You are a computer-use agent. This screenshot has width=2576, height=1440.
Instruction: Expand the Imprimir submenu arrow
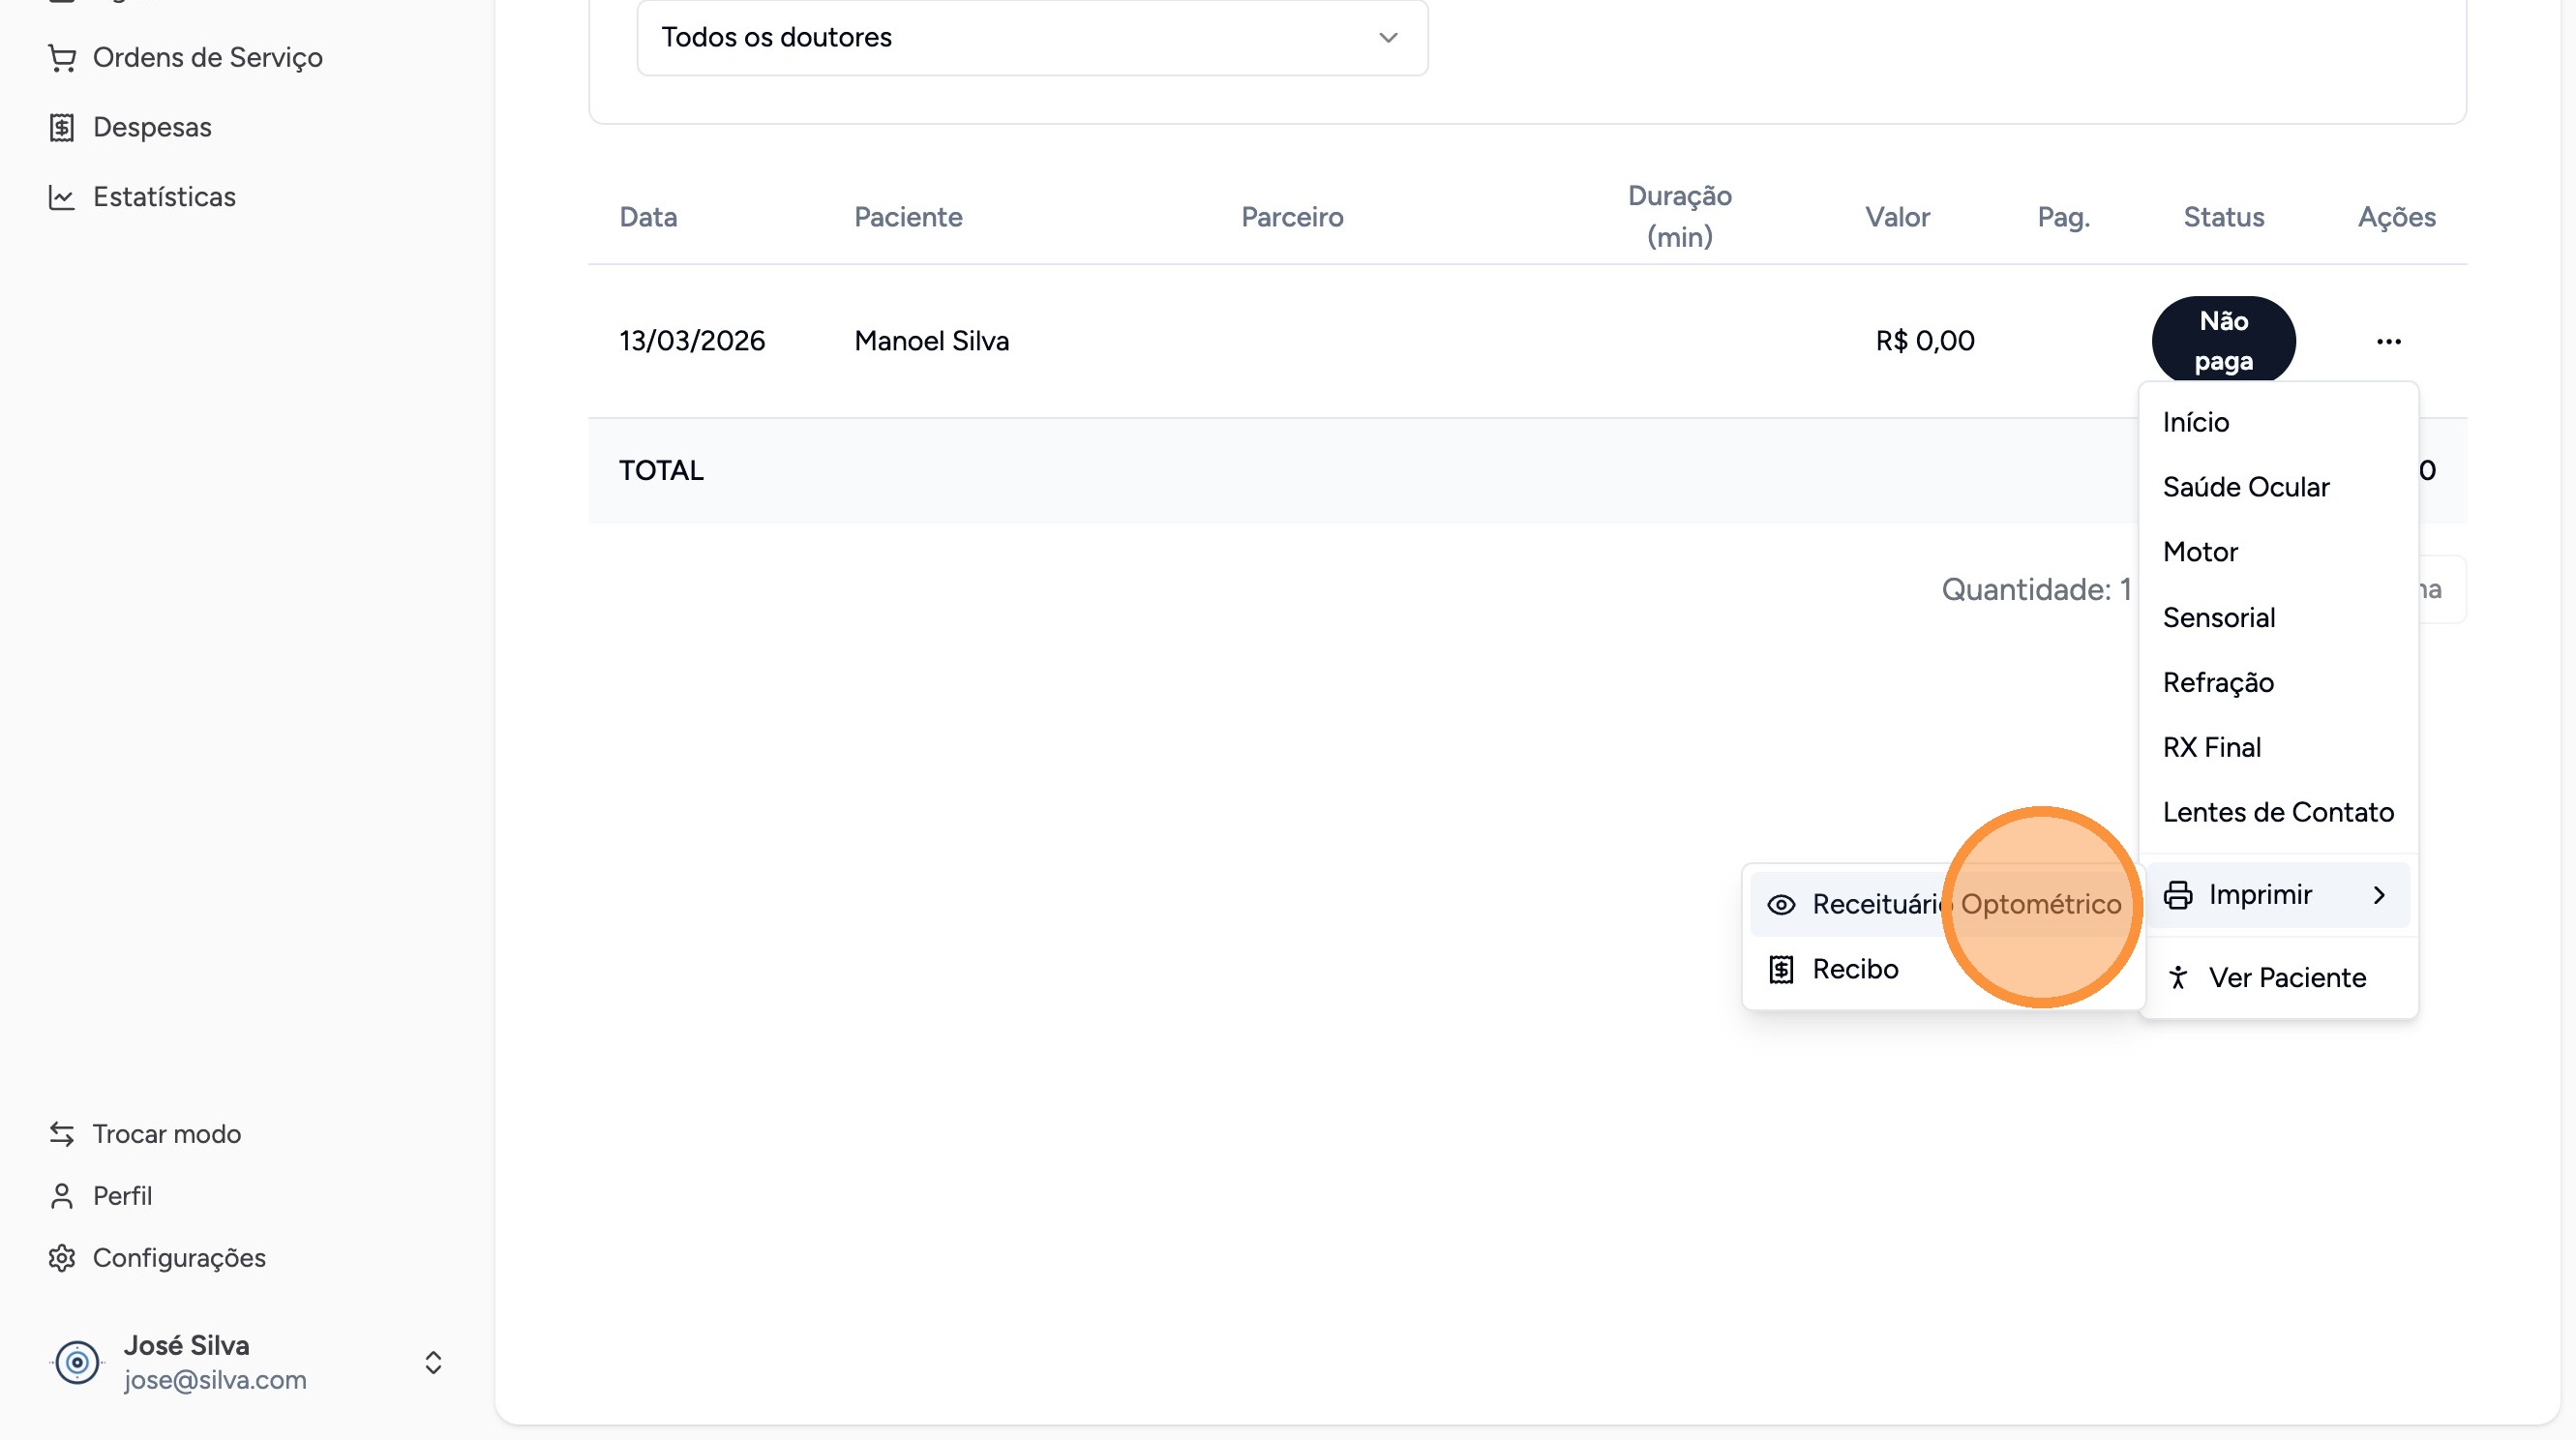pos(2379,895)
